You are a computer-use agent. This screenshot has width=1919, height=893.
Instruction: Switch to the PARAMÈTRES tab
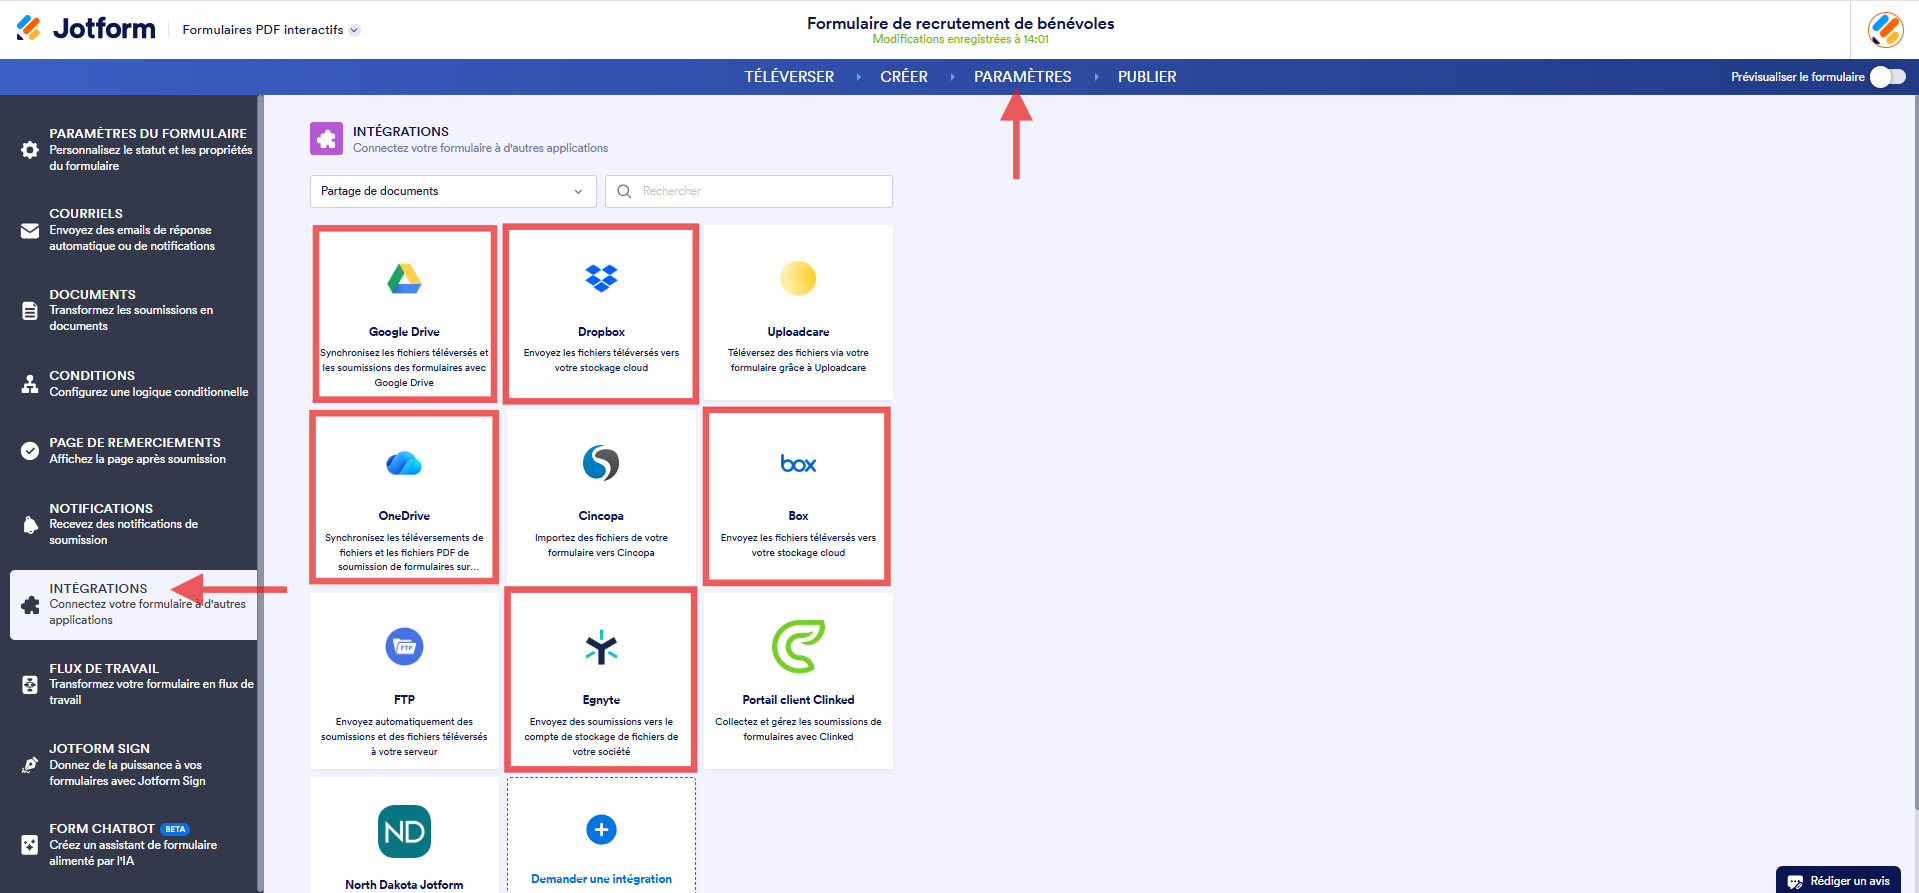[x=1022, y=77]
